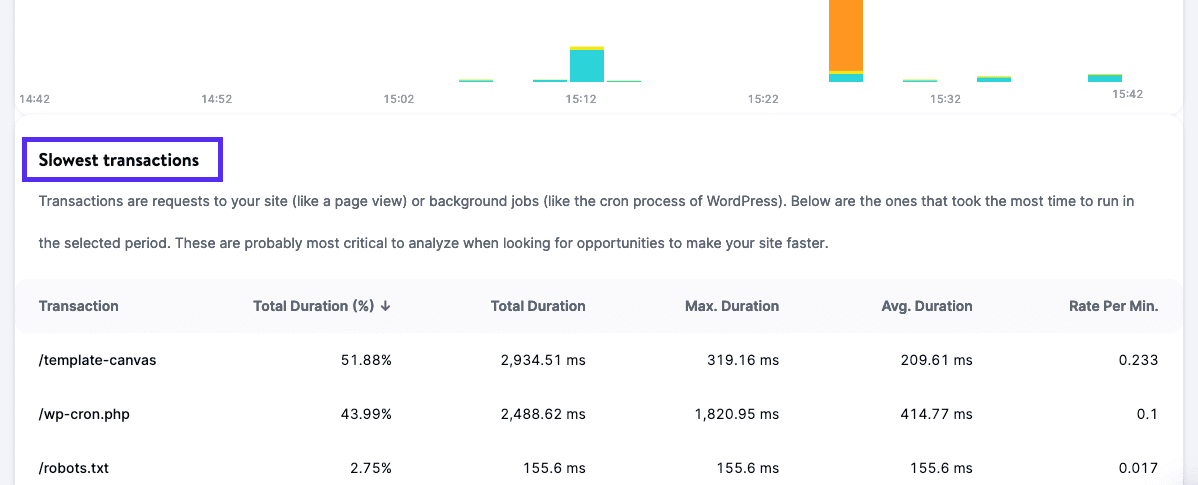The image size is (1198, 485).
Task: Click the 14:42 time axis label
Action: coord(34,99)
